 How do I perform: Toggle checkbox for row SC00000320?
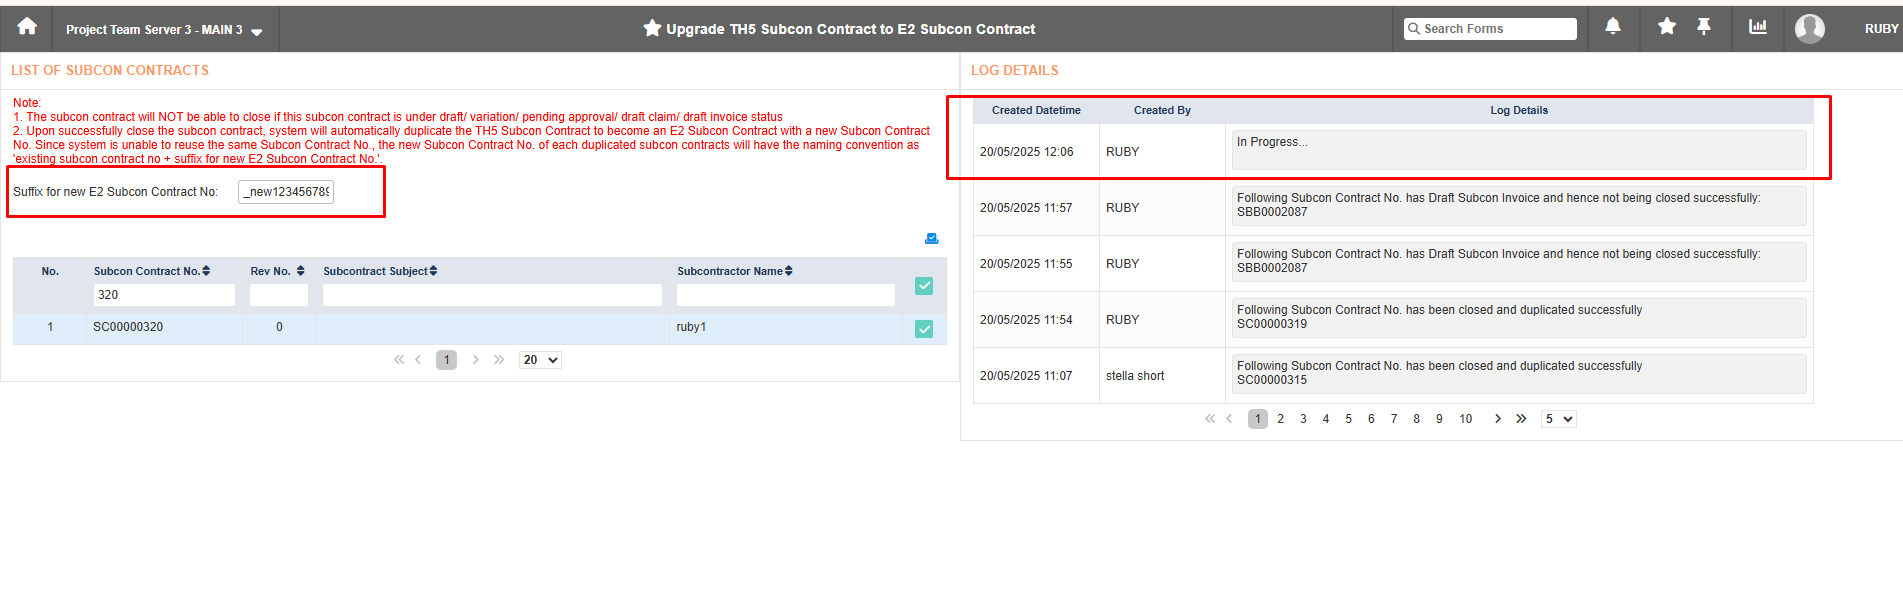(x=924, y=329)
